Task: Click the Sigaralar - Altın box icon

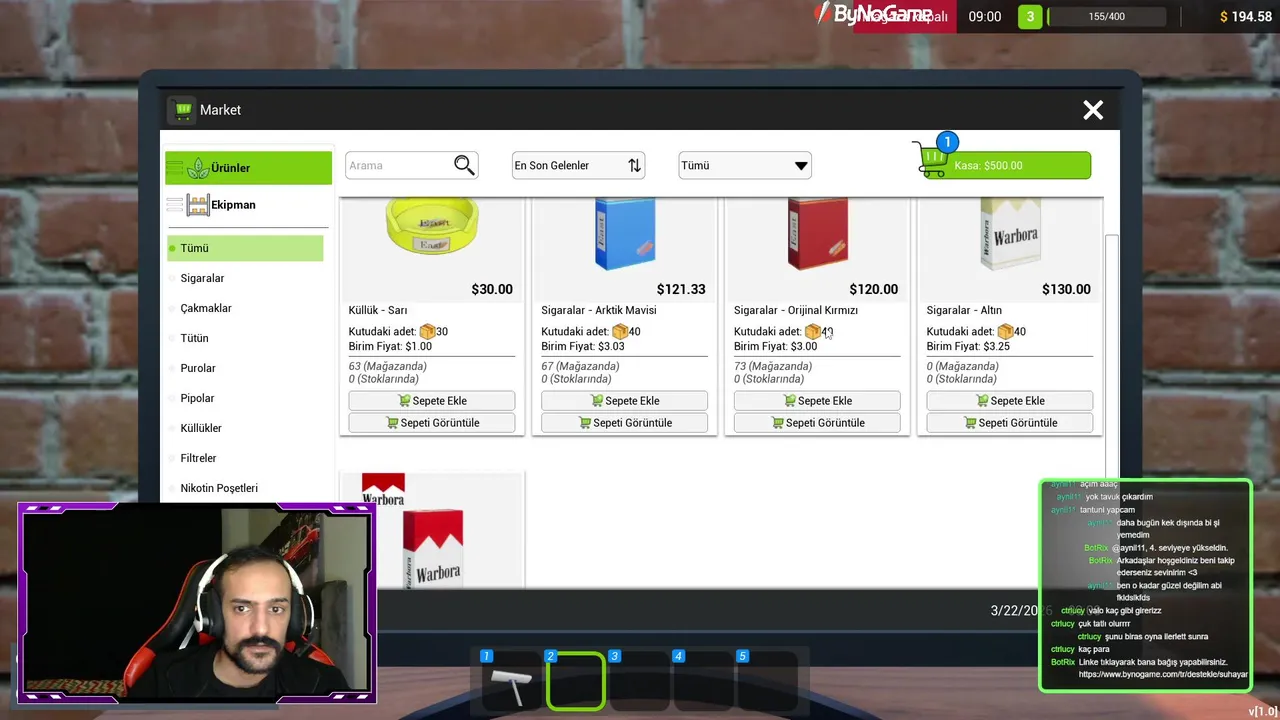Action: [x=1005, y=331]
